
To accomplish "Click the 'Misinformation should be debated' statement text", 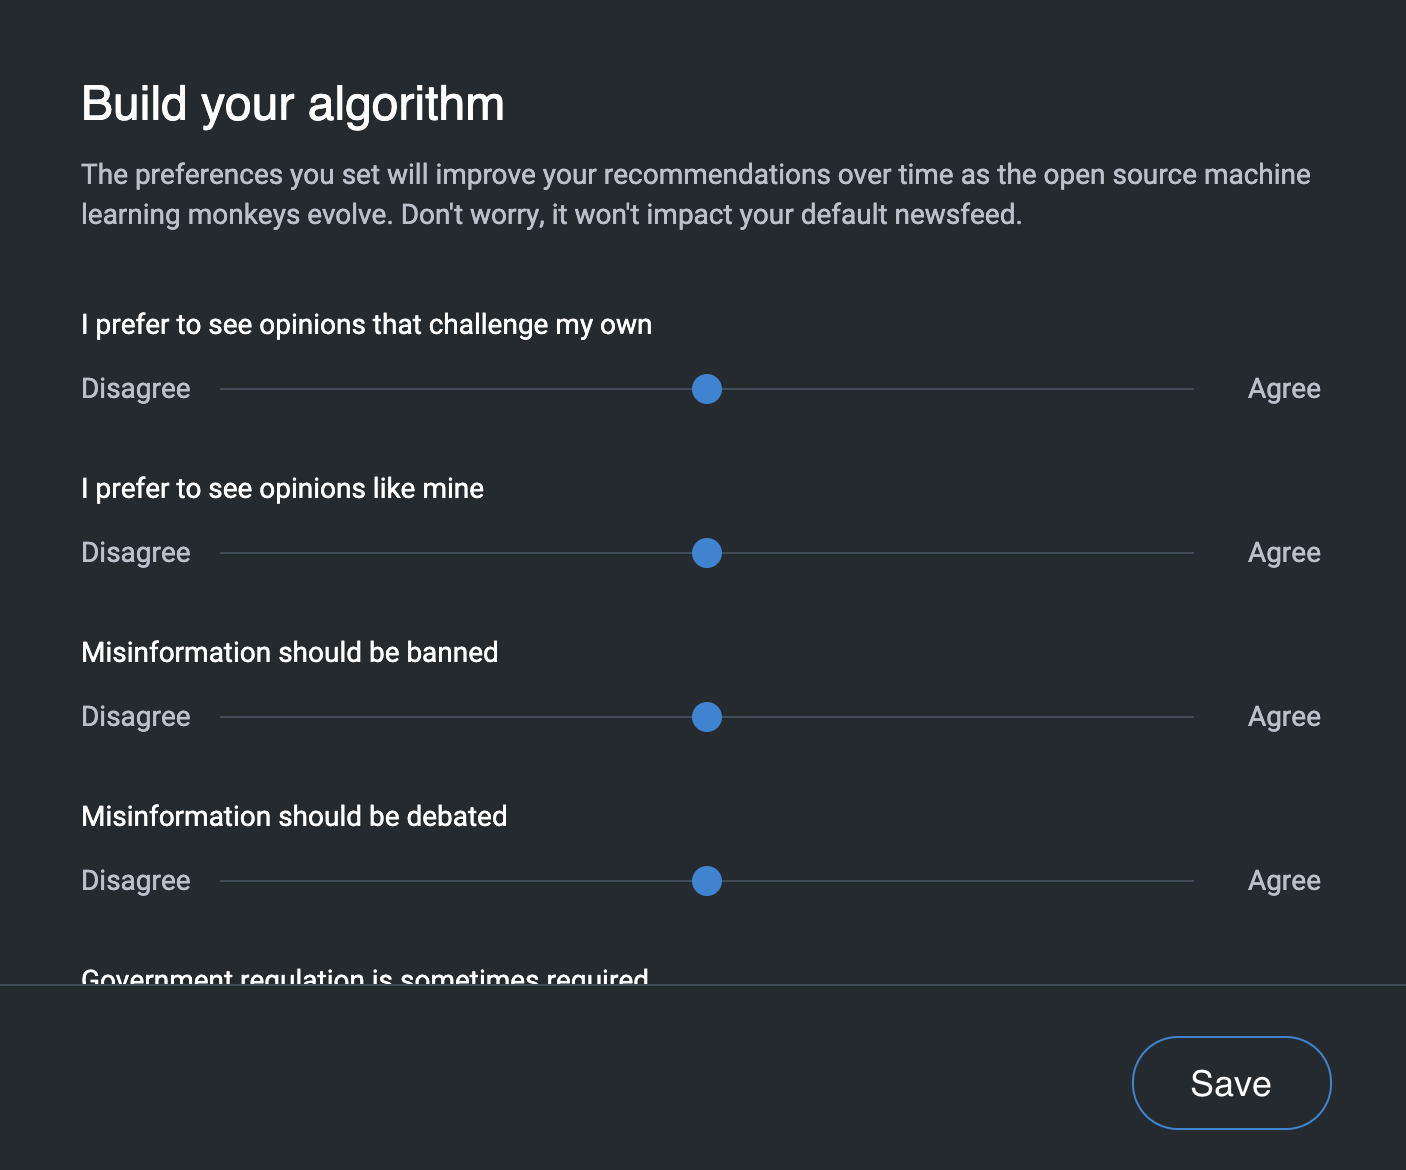I will [294, 817].
